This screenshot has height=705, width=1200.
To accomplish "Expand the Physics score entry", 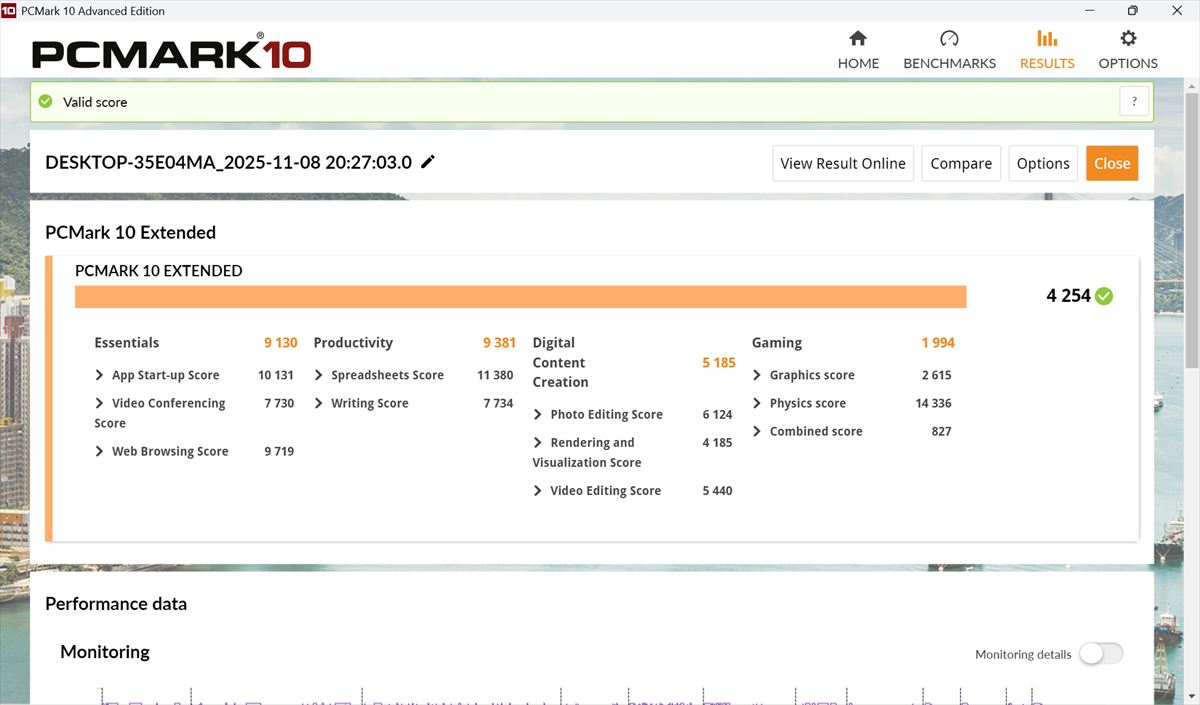I will 757,403.
